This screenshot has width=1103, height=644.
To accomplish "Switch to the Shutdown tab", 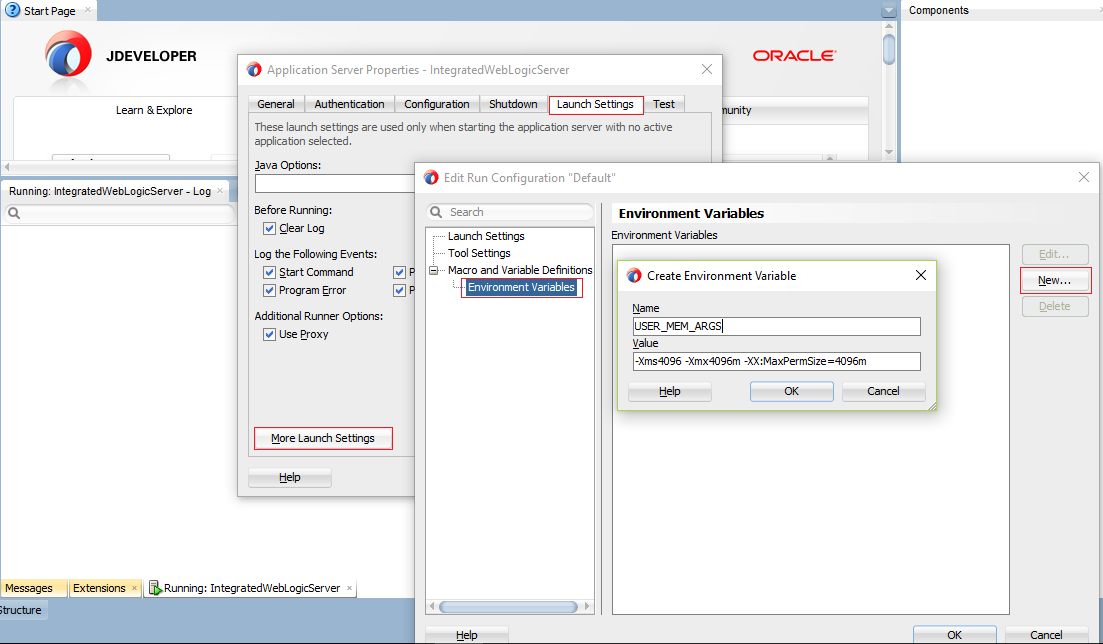I will [x=514, y=104].
